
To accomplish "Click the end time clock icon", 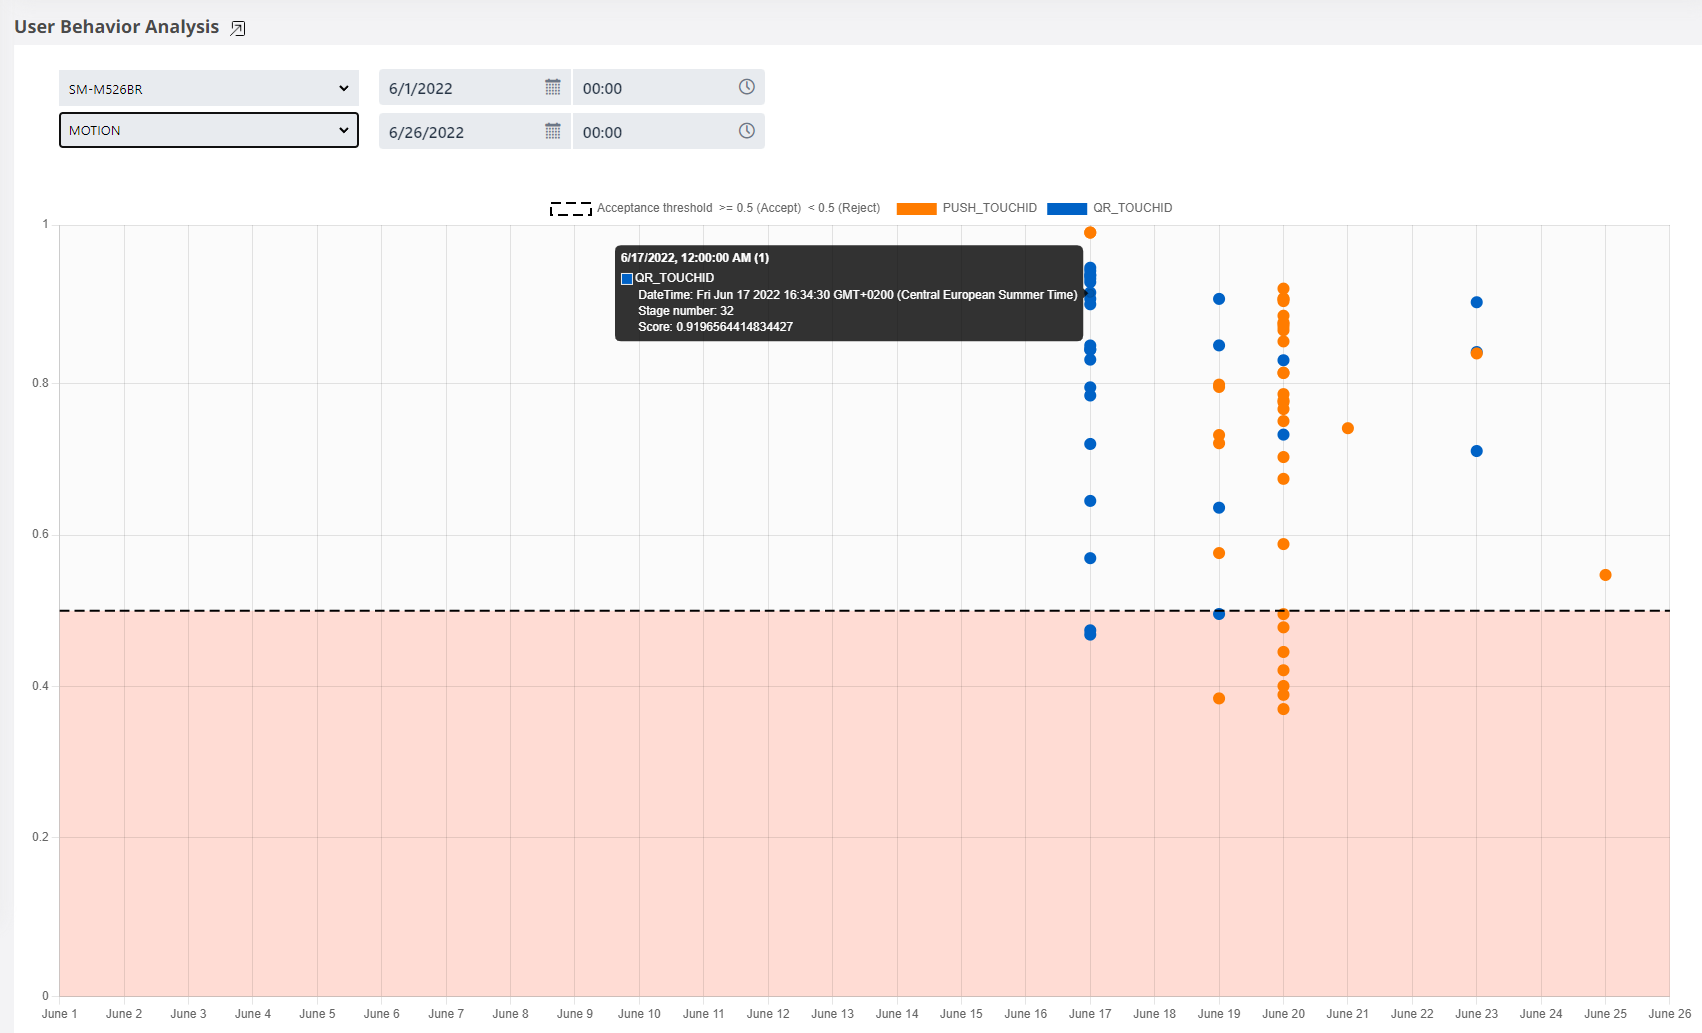I will 746,131.
